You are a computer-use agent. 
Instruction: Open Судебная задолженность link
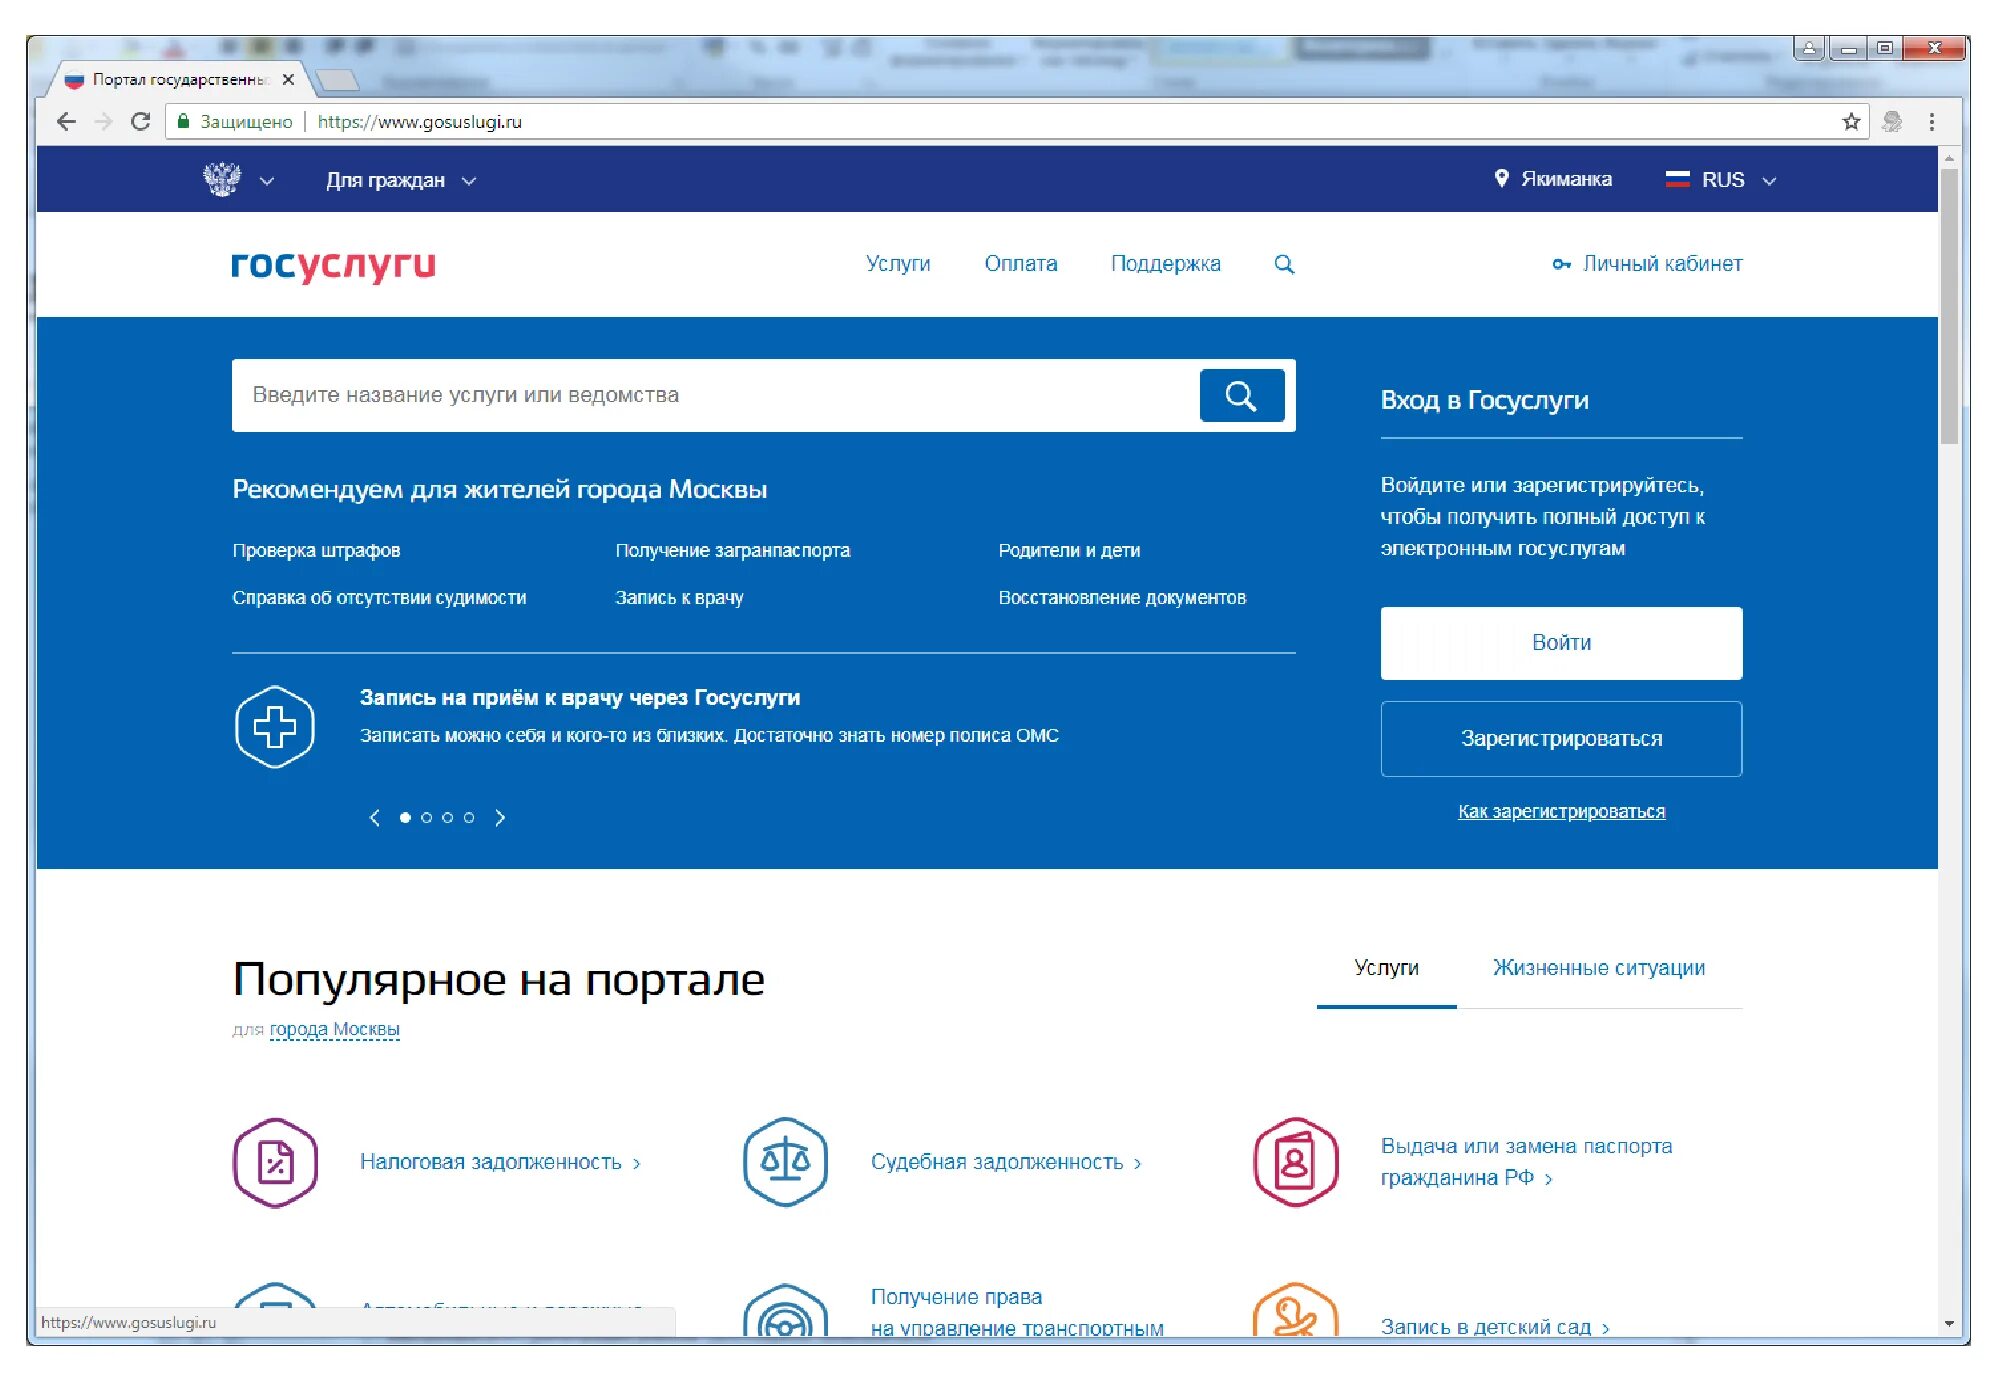pyautogui.click(x=1006, y=1162)
